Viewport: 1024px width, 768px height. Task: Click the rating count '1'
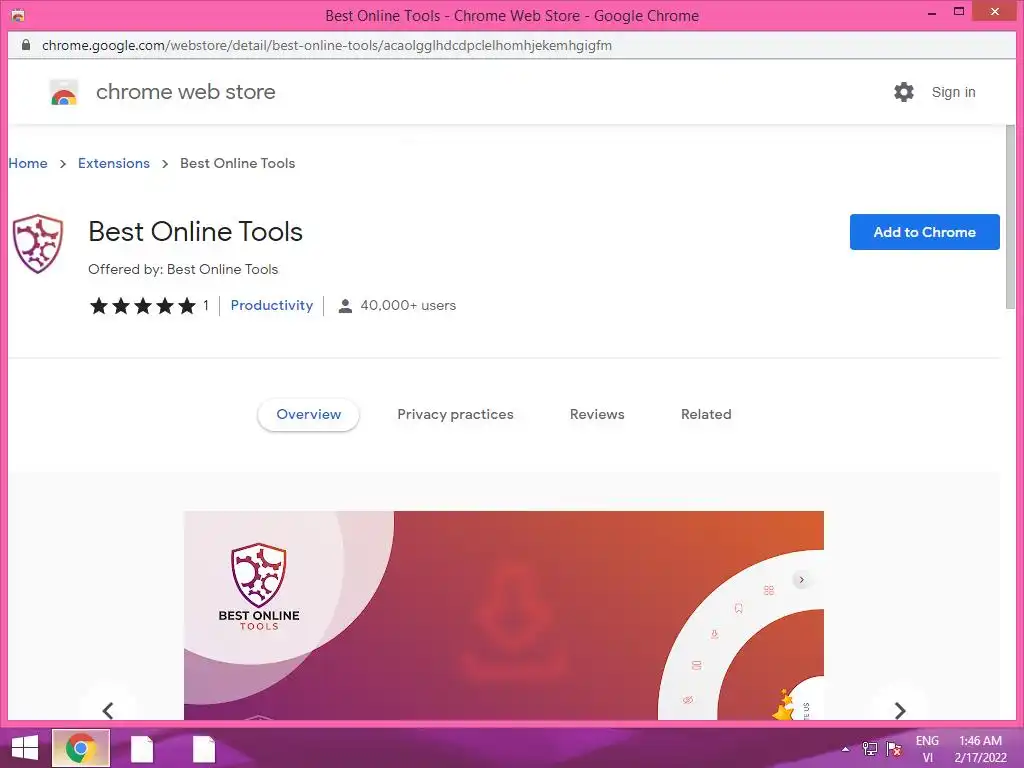tap(206, 306)
